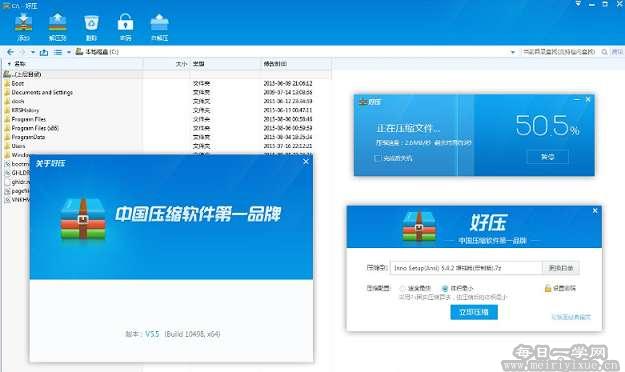Click the V5.5 version text
Screen dimensions: 625x372
pos(152,334)
